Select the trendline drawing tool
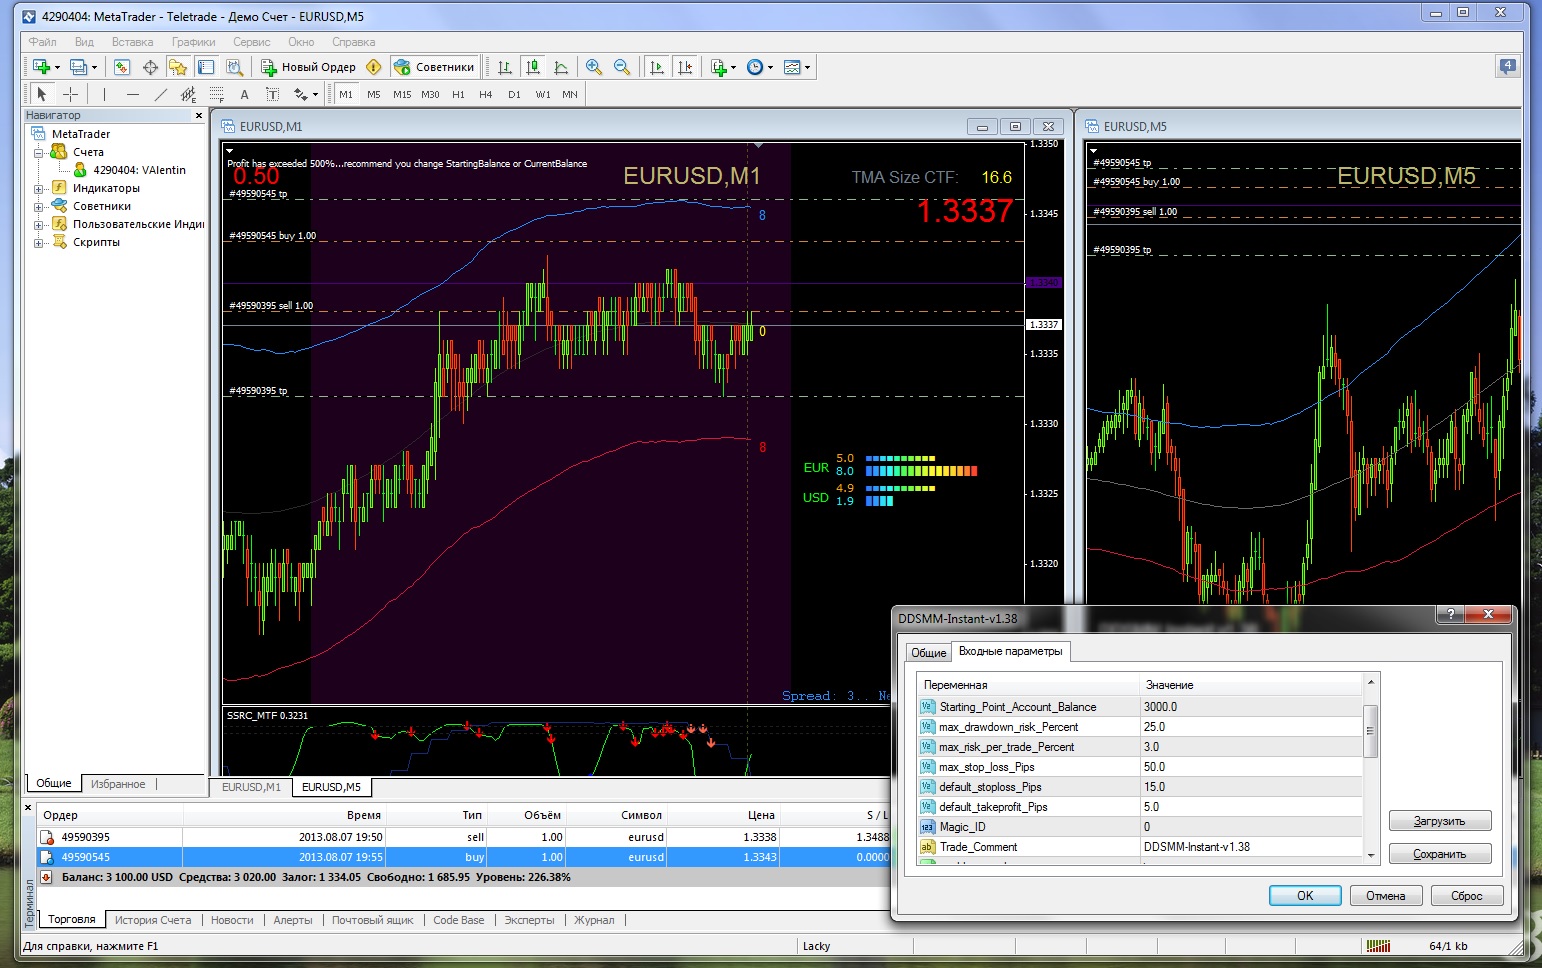Image resolution: width=1542 pixels, height=968 pixels. tap(160, 94)
